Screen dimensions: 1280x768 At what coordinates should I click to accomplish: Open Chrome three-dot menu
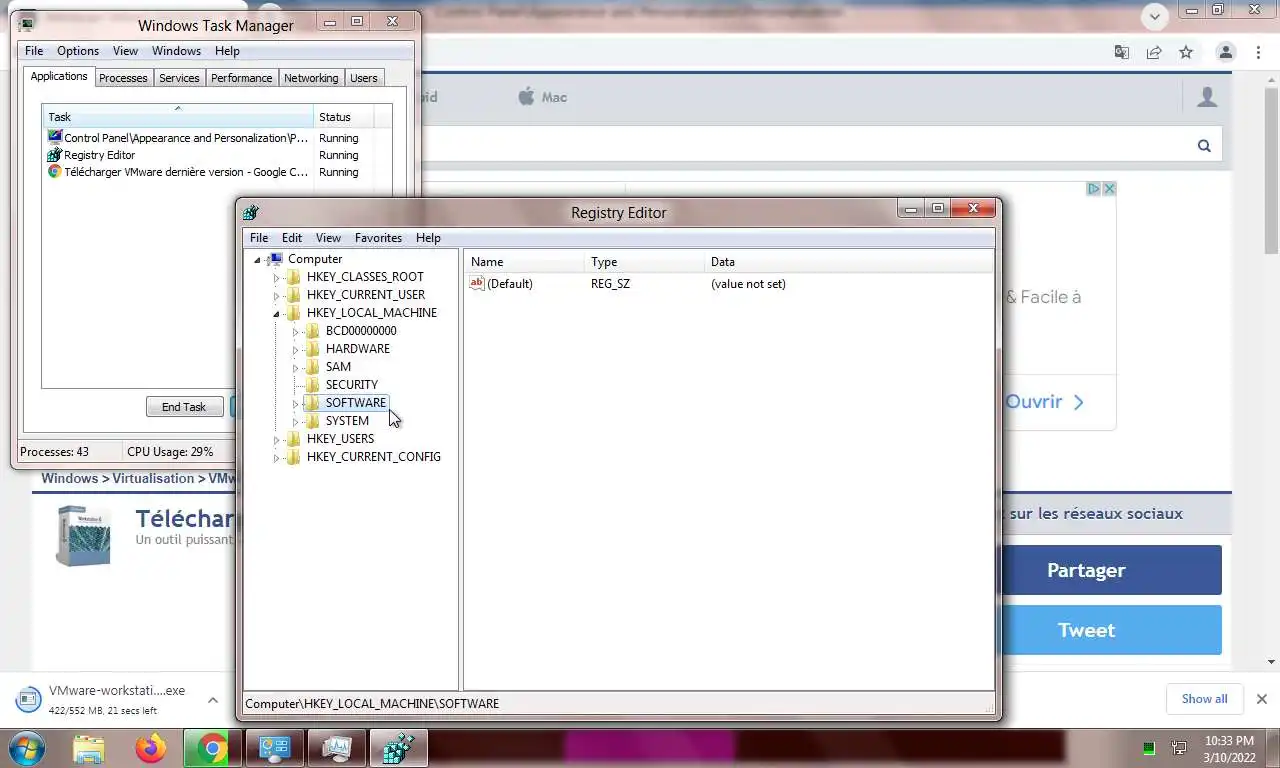[x=1257, y=52]
